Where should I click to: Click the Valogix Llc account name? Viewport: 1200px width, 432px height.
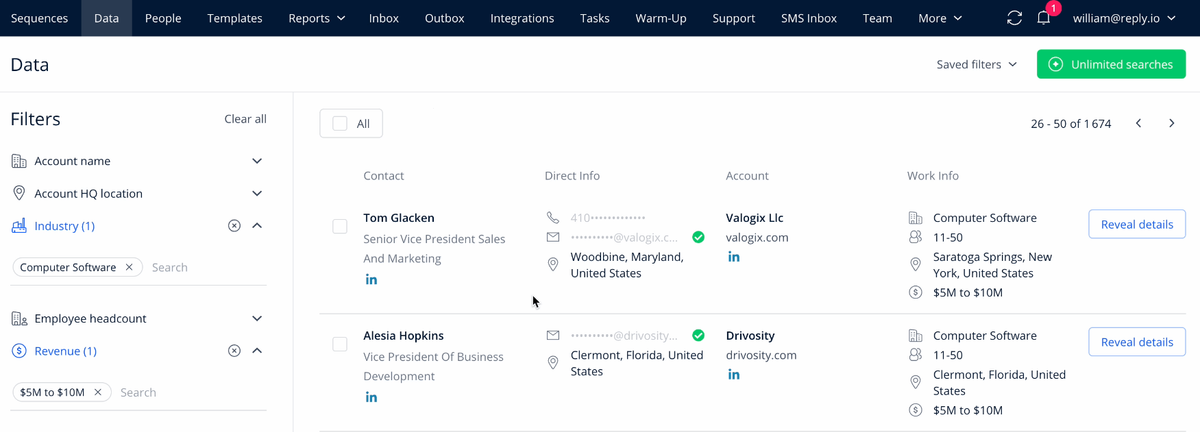pyautogui.click(x=755, y=218)
